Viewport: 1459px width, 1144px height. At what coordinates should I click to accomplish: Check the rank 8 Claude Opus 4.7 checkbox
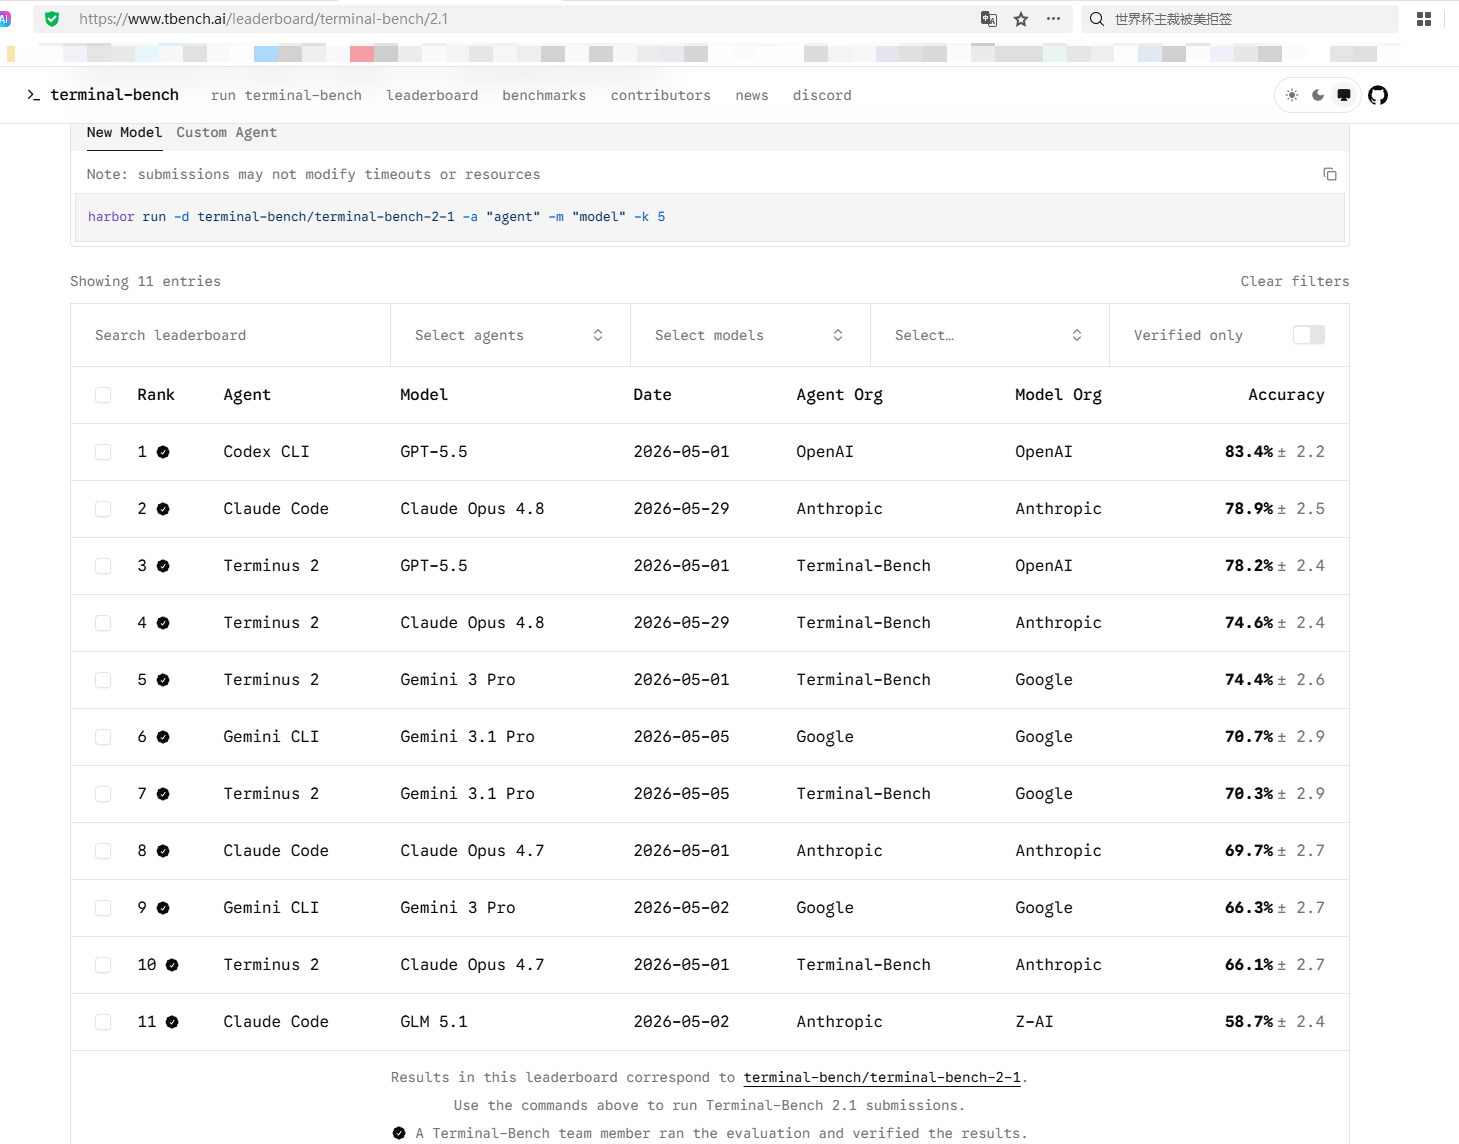103,851
